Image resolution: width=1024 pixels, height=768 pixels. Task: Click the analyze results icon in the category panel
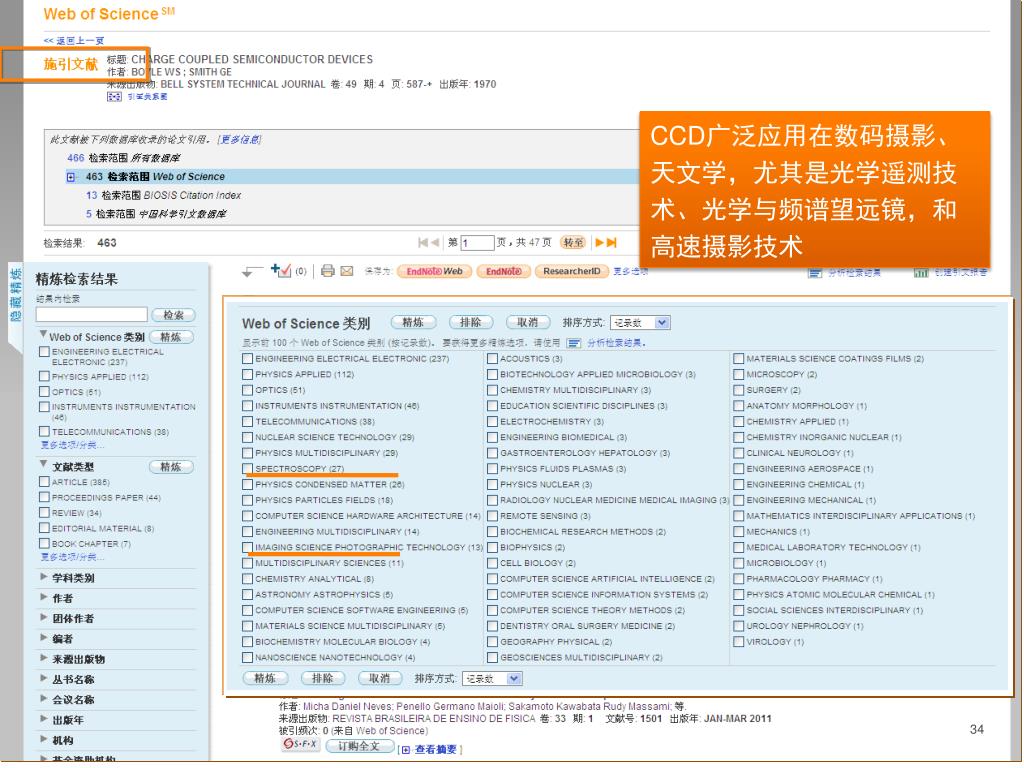tap(574, 344)
